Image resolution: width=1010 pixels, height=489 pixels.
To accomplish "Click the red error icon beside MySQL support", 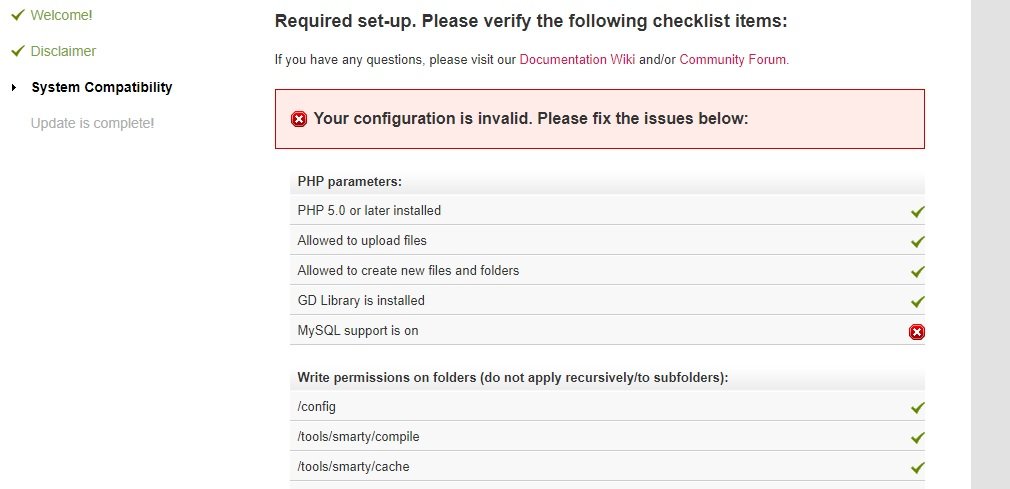I will [x=917, y=332].
